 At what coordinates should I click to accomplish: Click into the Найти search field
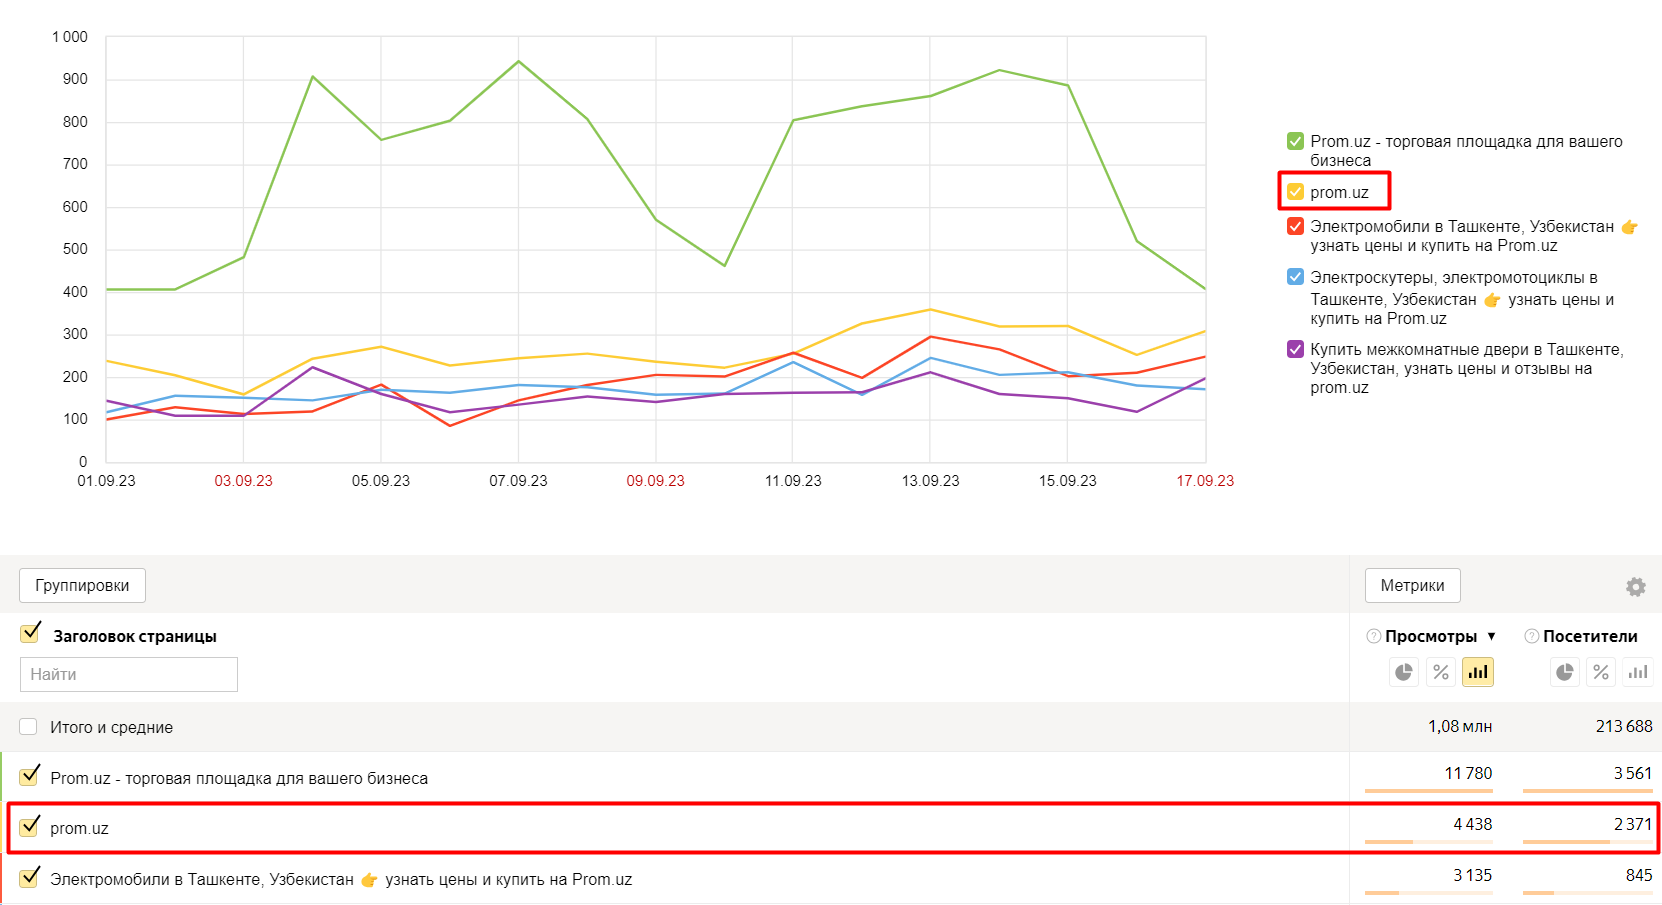tap(129, 674)
